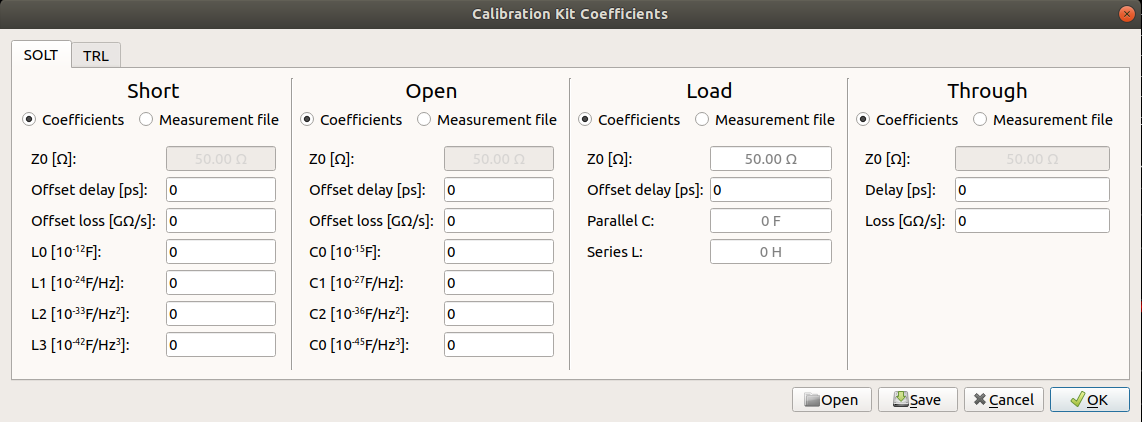
Task: Click the Load Series L field
Action: click(770, 252)
